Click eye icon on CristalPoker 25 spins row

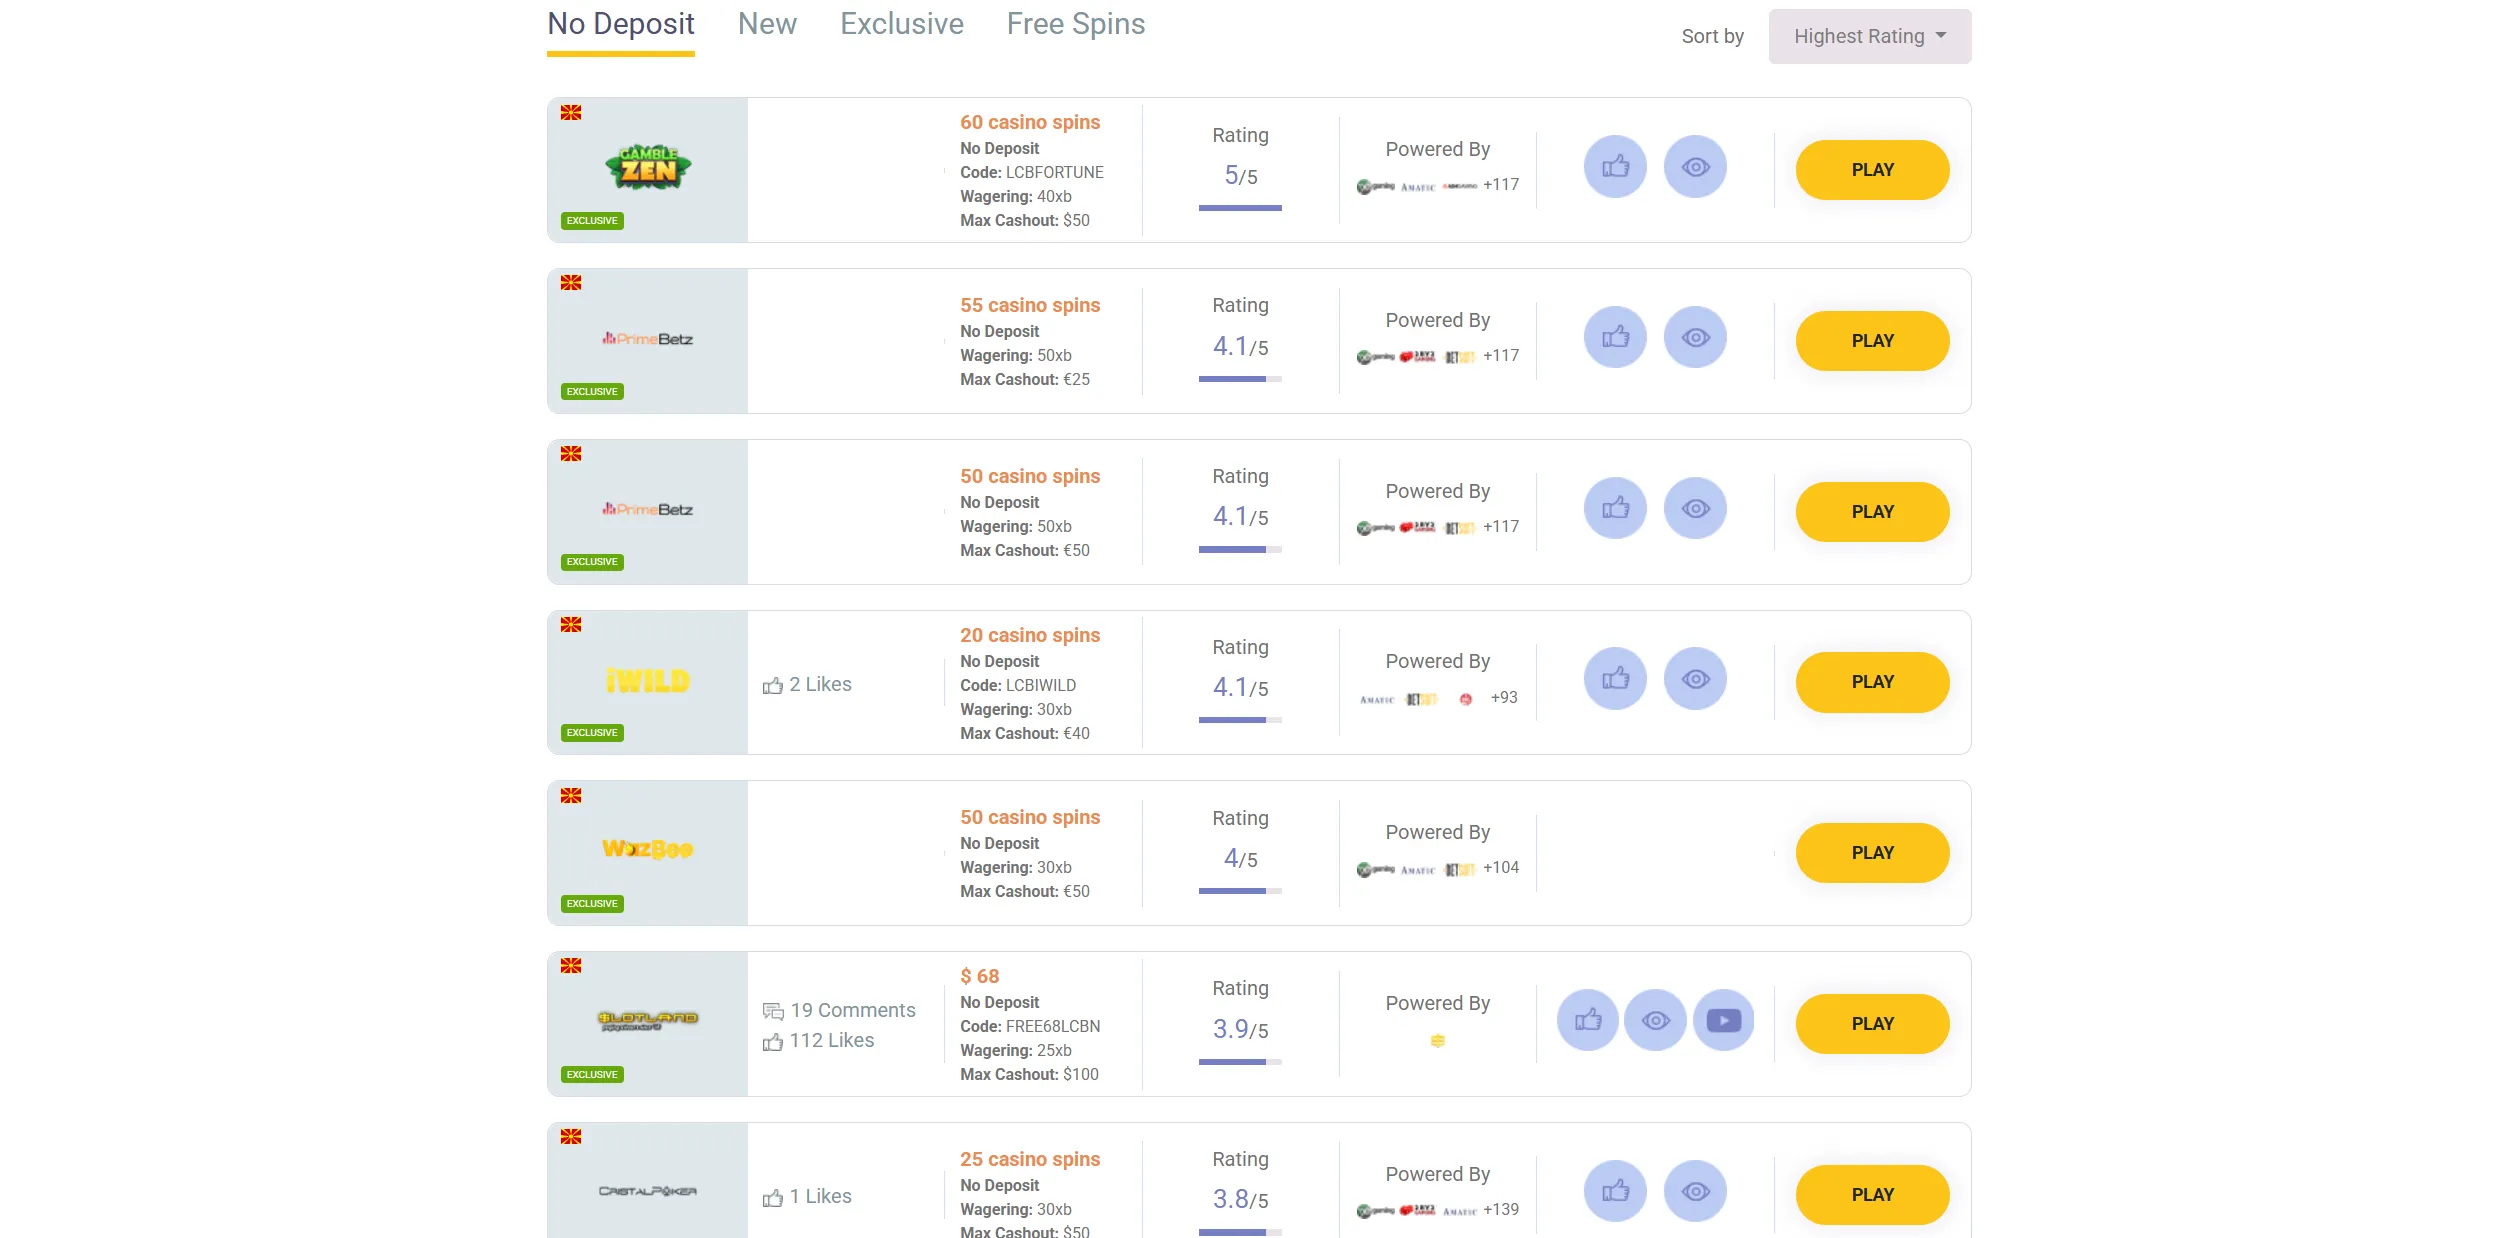point(1695,1192)
